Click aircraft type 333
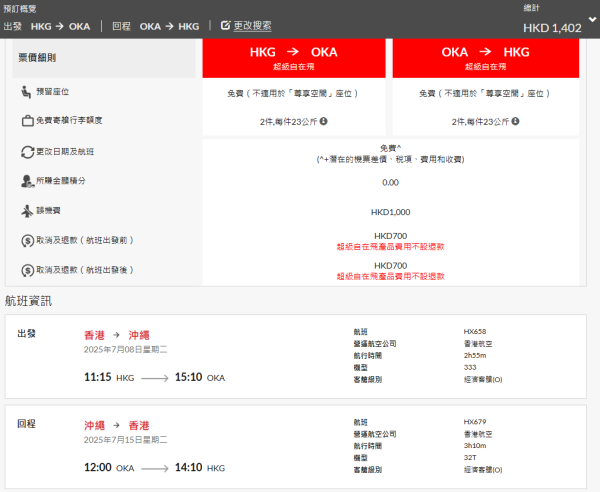The image size is (600, 492). click(470, 367)
